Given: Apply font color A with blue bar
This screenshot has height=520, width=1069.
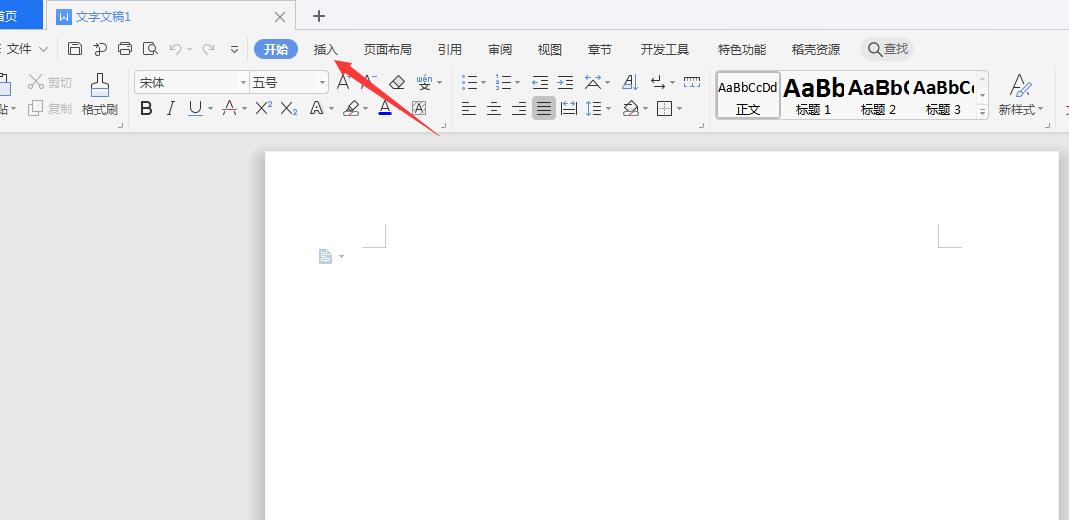Looking at the screenshot, I should (x=385, y=108).
